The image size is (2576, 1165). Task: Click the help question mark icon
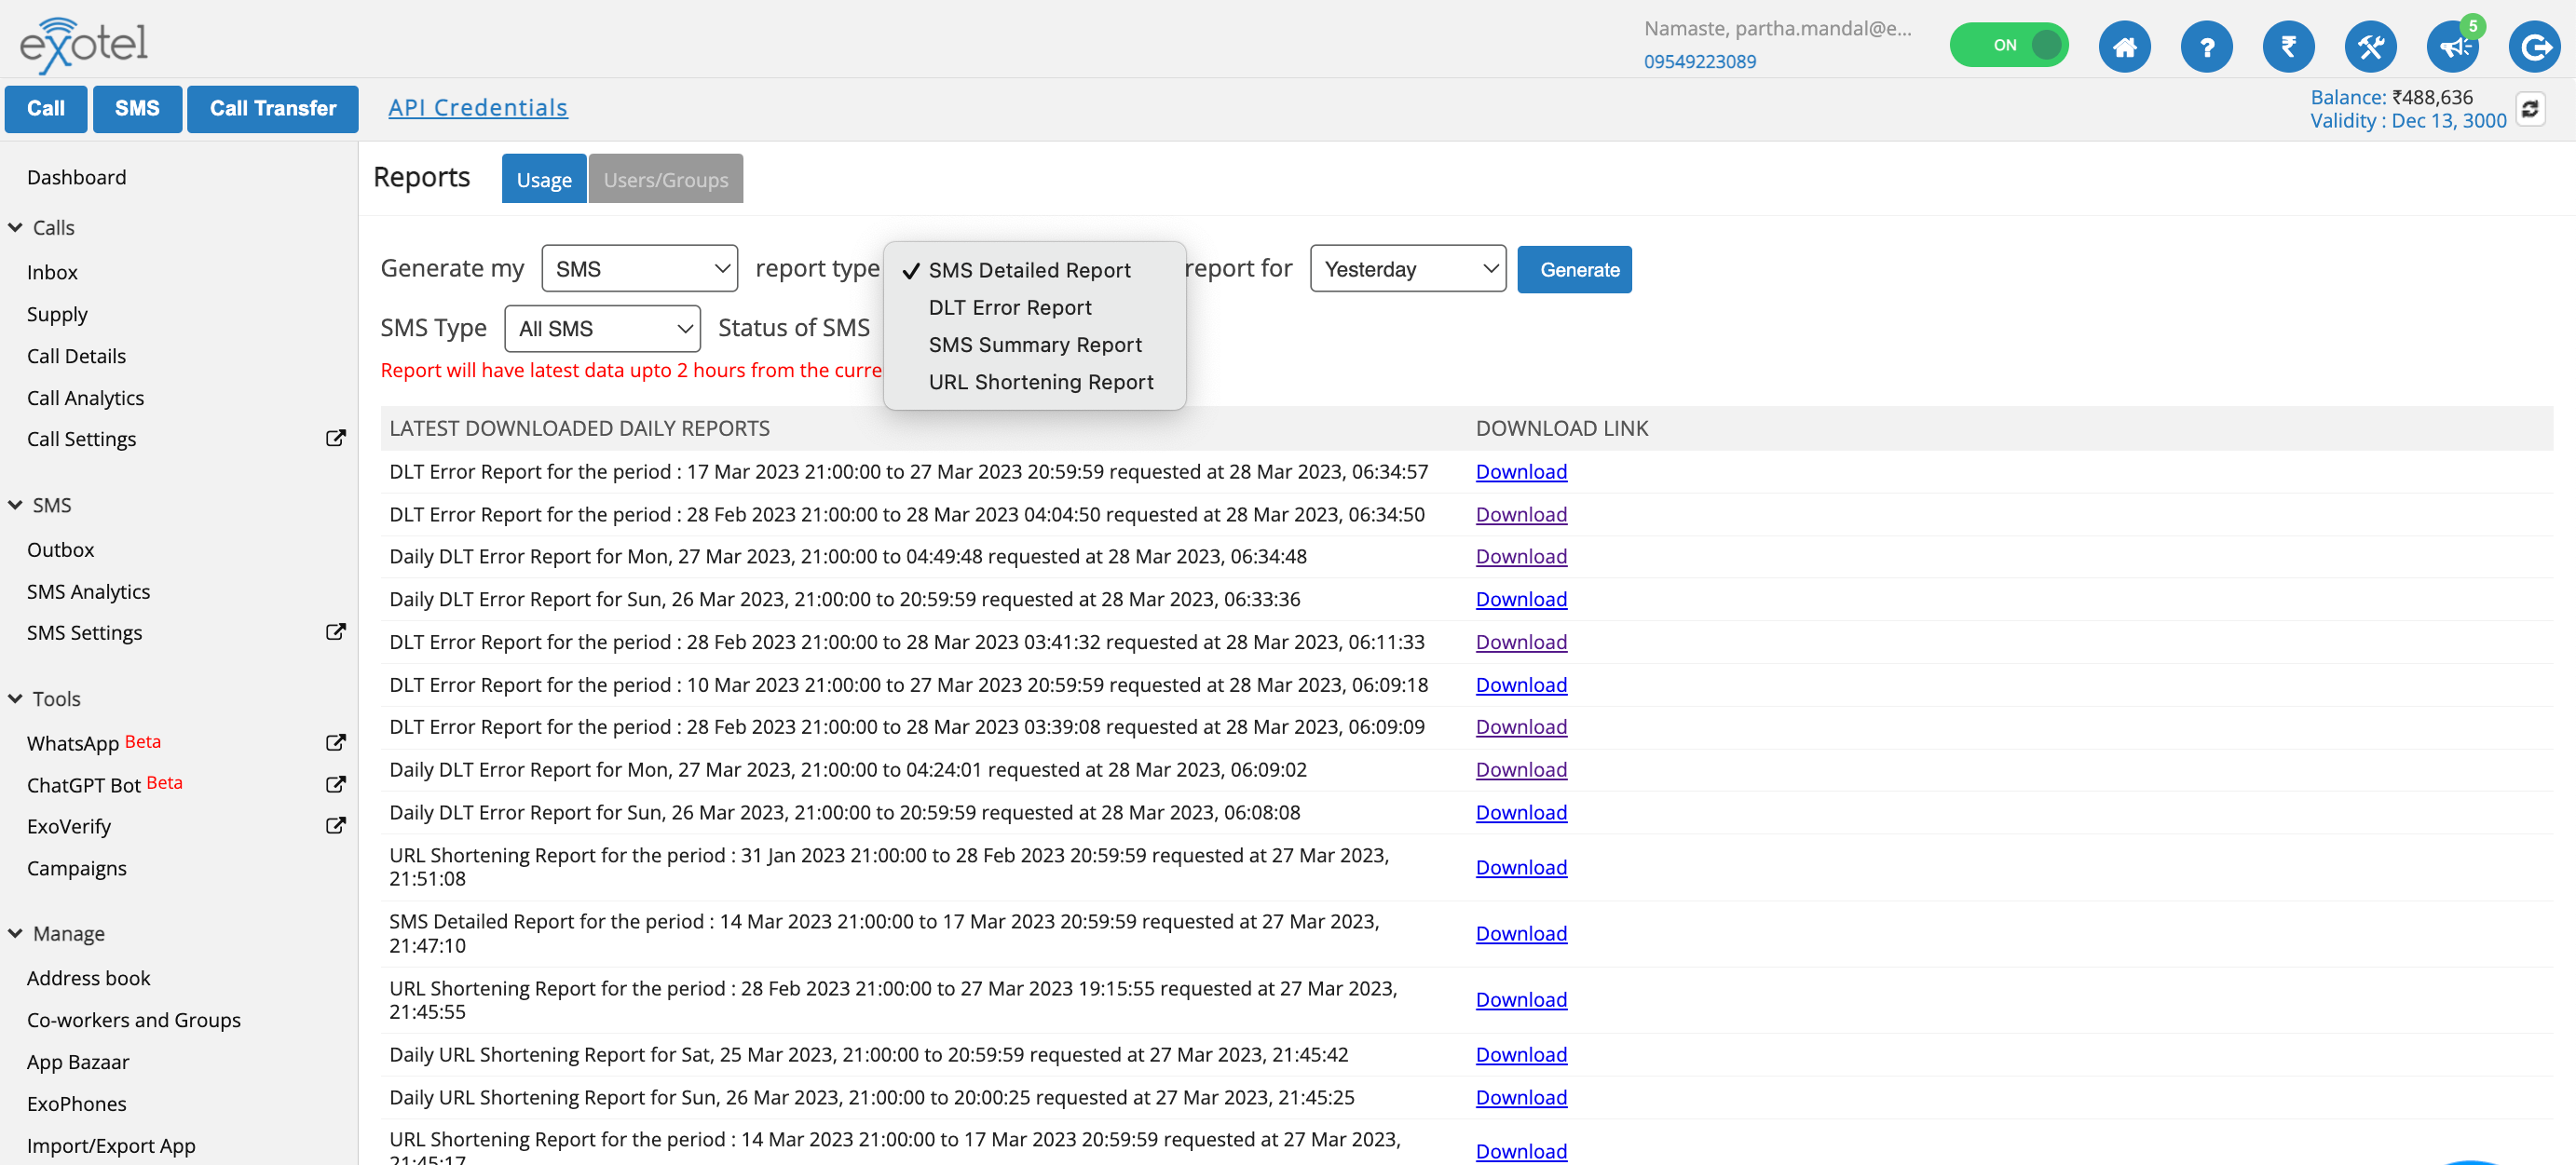tap(2206, 46)
